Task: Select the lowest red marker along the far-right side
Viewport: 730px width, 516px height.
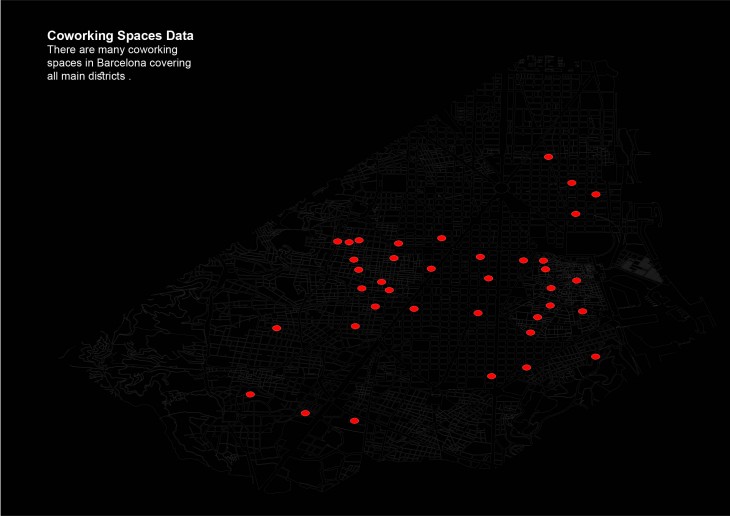Action: [x=595, y=356]
